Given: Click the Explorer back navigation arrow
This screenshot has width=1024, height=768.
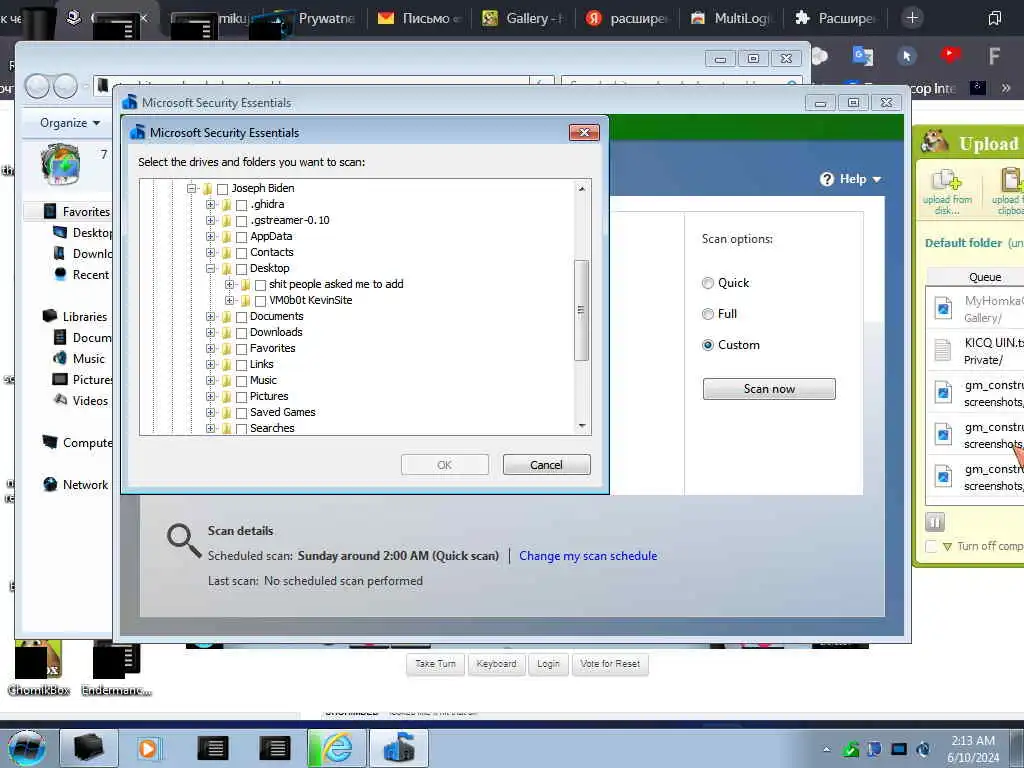Looking at the screenshot, I should click(x=37, y=86).
